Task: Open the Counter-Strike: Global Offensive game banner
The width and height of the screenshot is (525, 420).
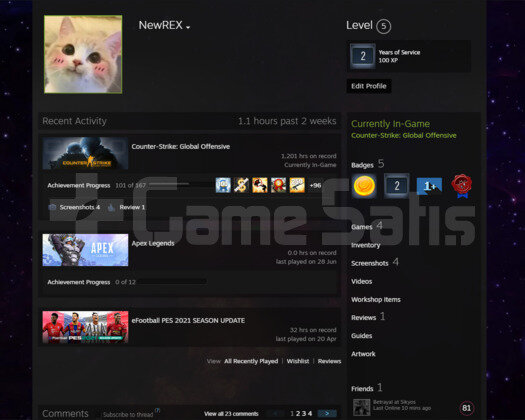Action: click(85, 153)
